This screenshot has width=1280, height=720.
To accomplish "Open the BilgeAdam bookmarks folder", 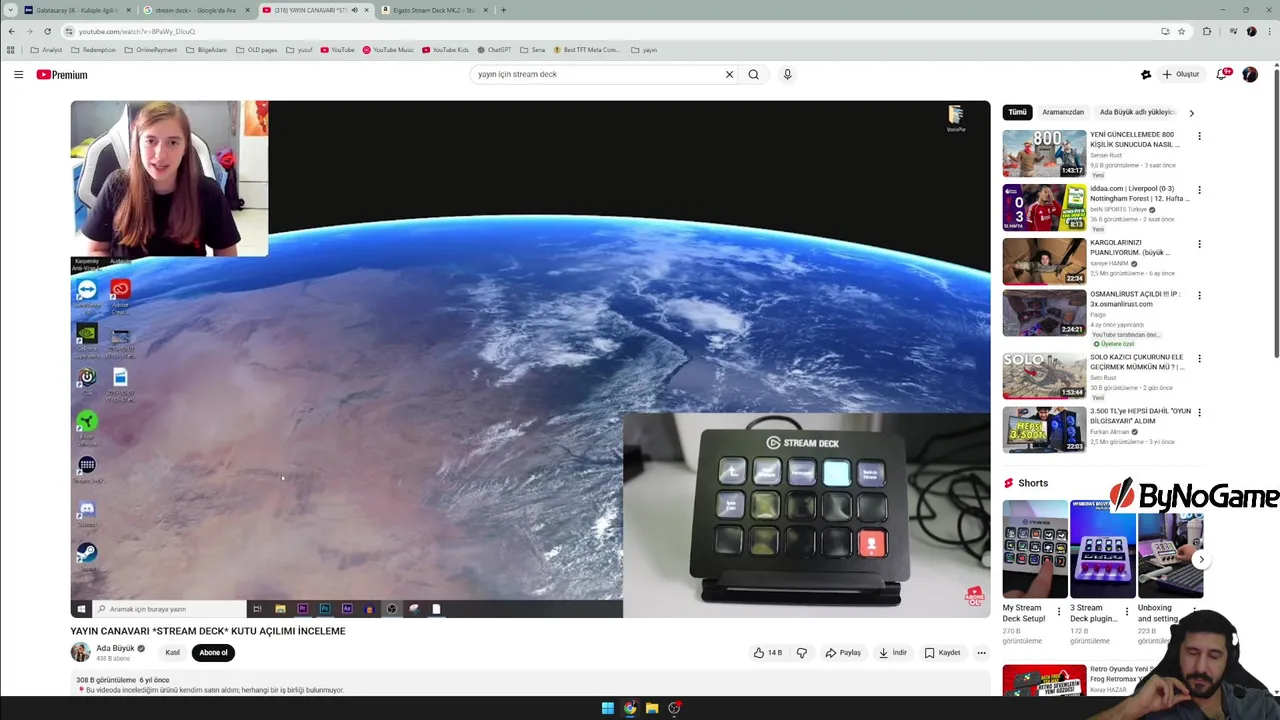I will coord(206,50).
